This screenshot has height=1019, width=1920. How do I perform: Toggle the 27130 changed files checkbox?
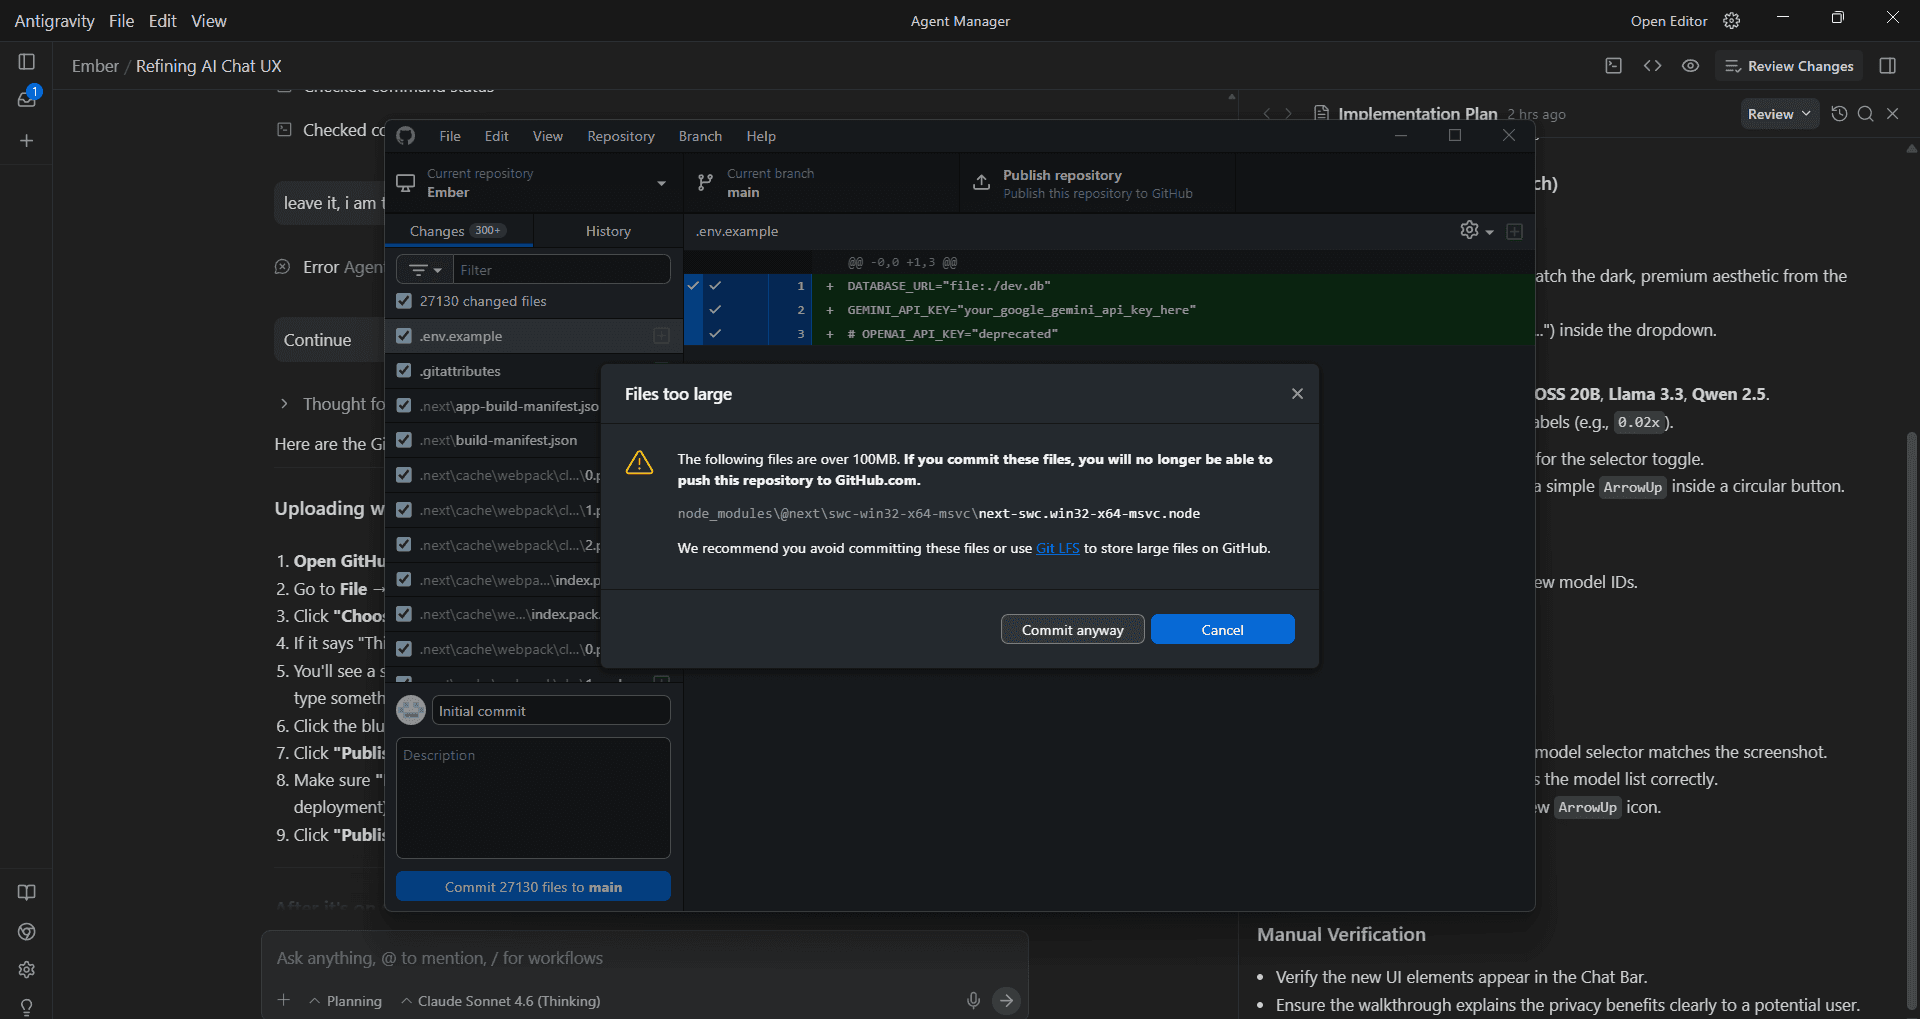pyautogui.click(x=404, y=301)
